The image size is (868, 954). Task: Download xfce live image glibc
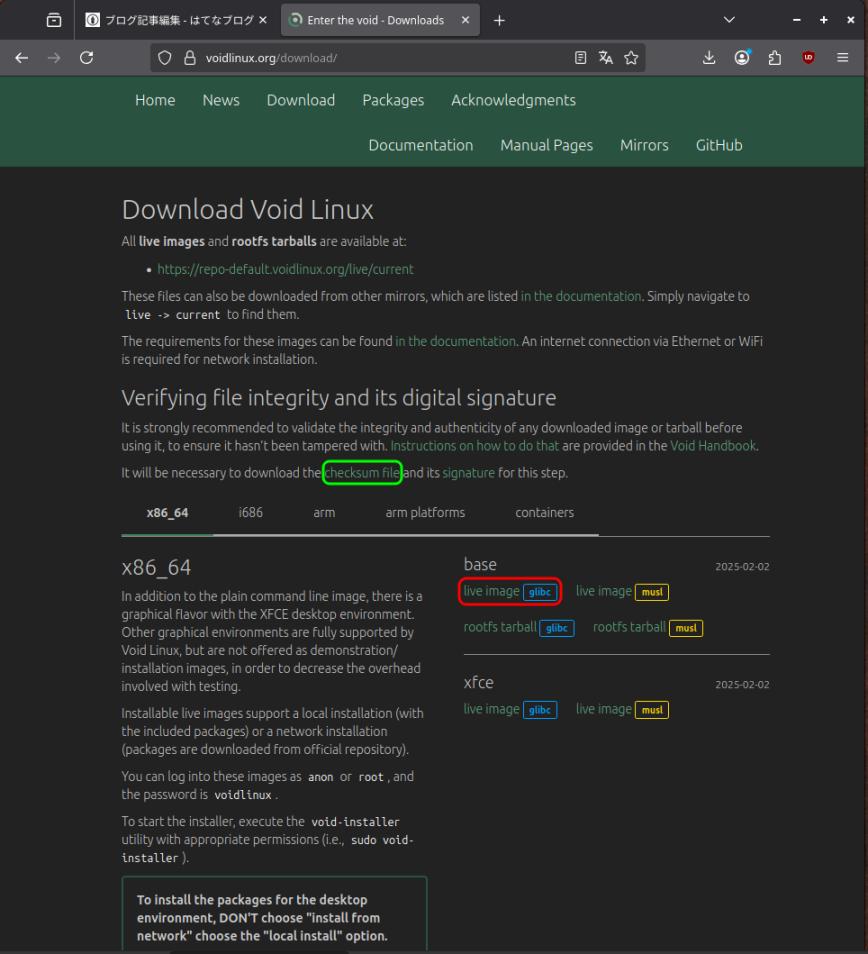pyautogui.click(x=510, y=709)
